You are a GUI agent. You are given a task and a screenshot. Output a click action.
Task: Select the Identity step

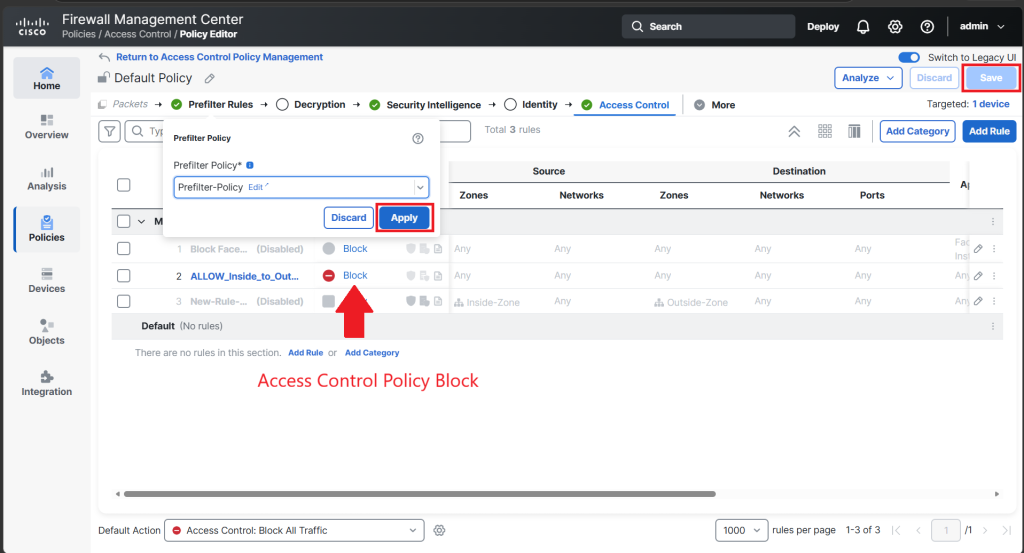point(531,104)
